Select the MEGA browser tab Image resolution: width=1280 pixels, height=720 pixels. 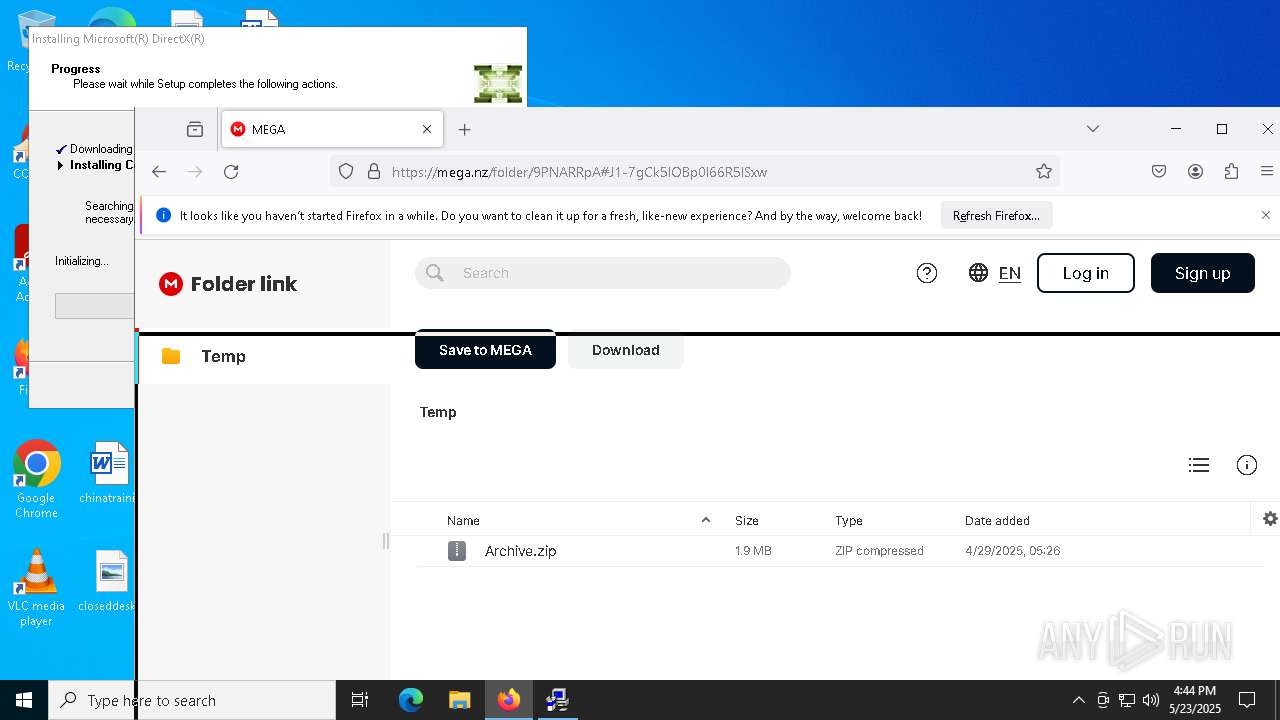333,129
